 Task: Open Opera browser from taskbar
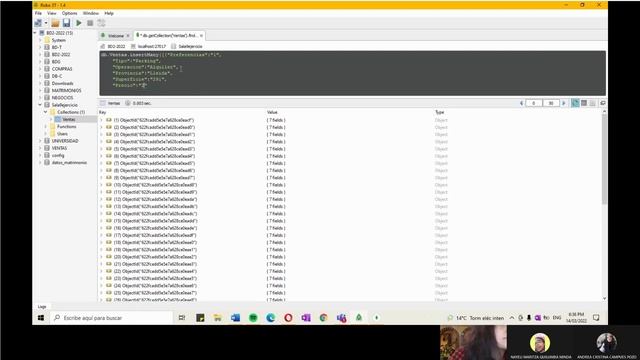[x=288, y=318]
